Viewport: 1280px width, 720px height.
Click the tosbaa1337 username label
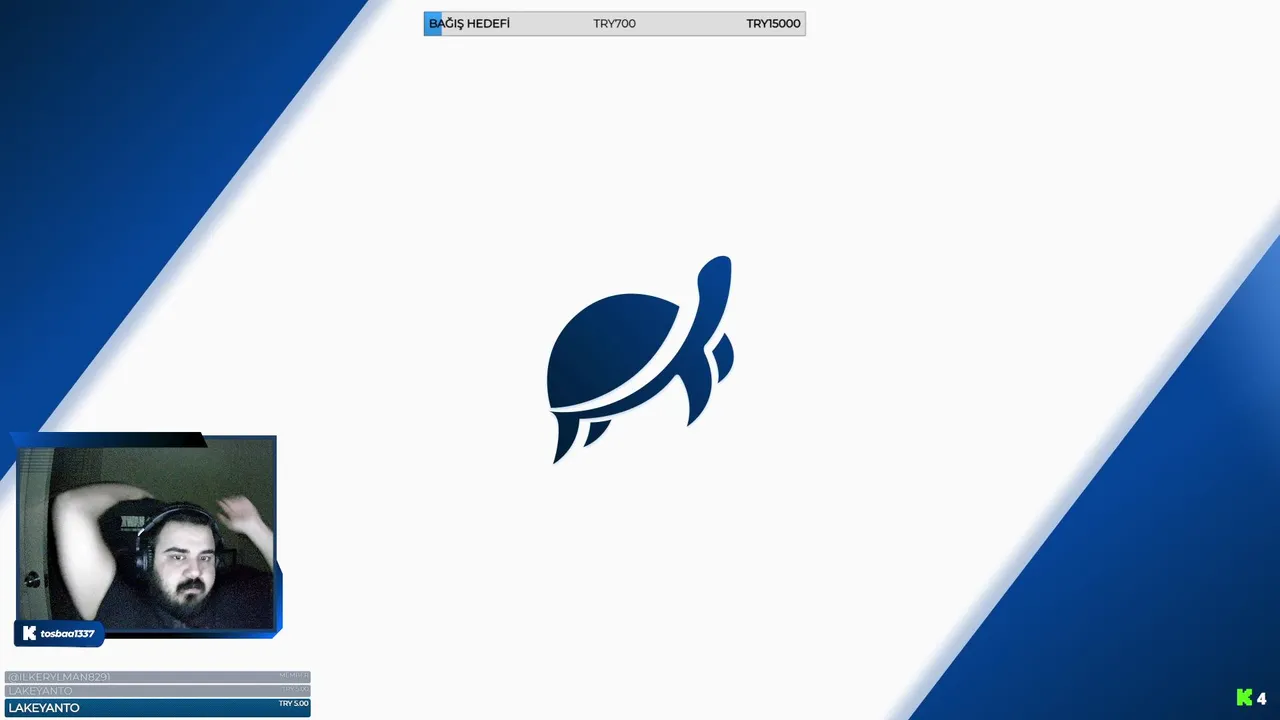(x=67, y=634)
